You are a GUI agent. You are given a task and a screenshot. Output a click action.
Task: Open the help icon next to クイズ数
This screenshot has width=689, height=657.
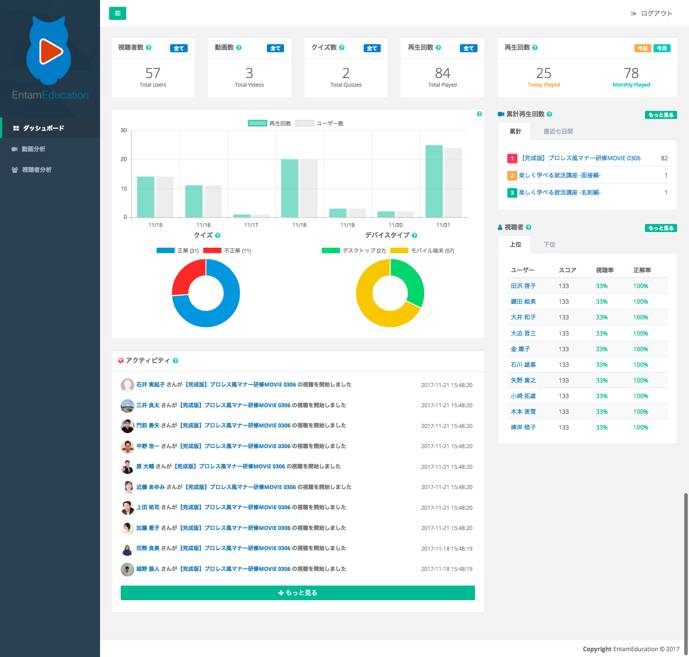pyautogui.click(x=341, y=47)
